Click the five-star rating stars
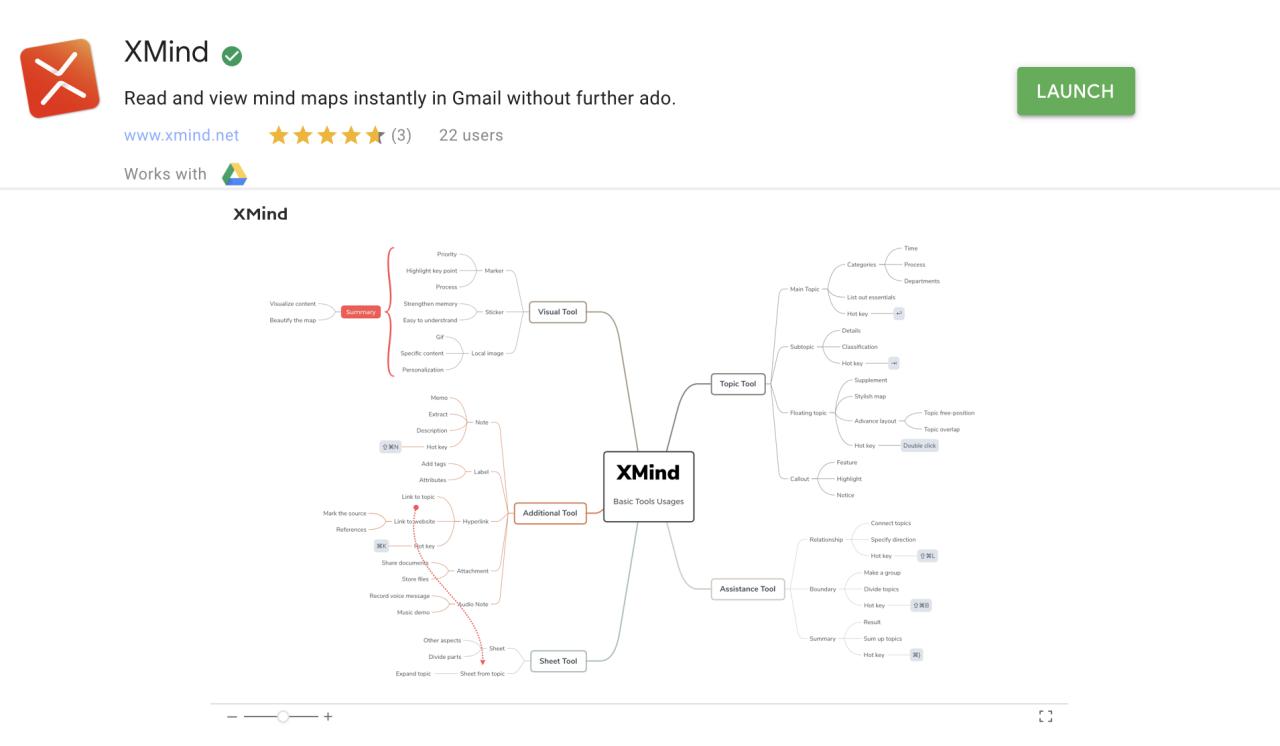This screenshot has width=1280, height=746. point(327,135)
